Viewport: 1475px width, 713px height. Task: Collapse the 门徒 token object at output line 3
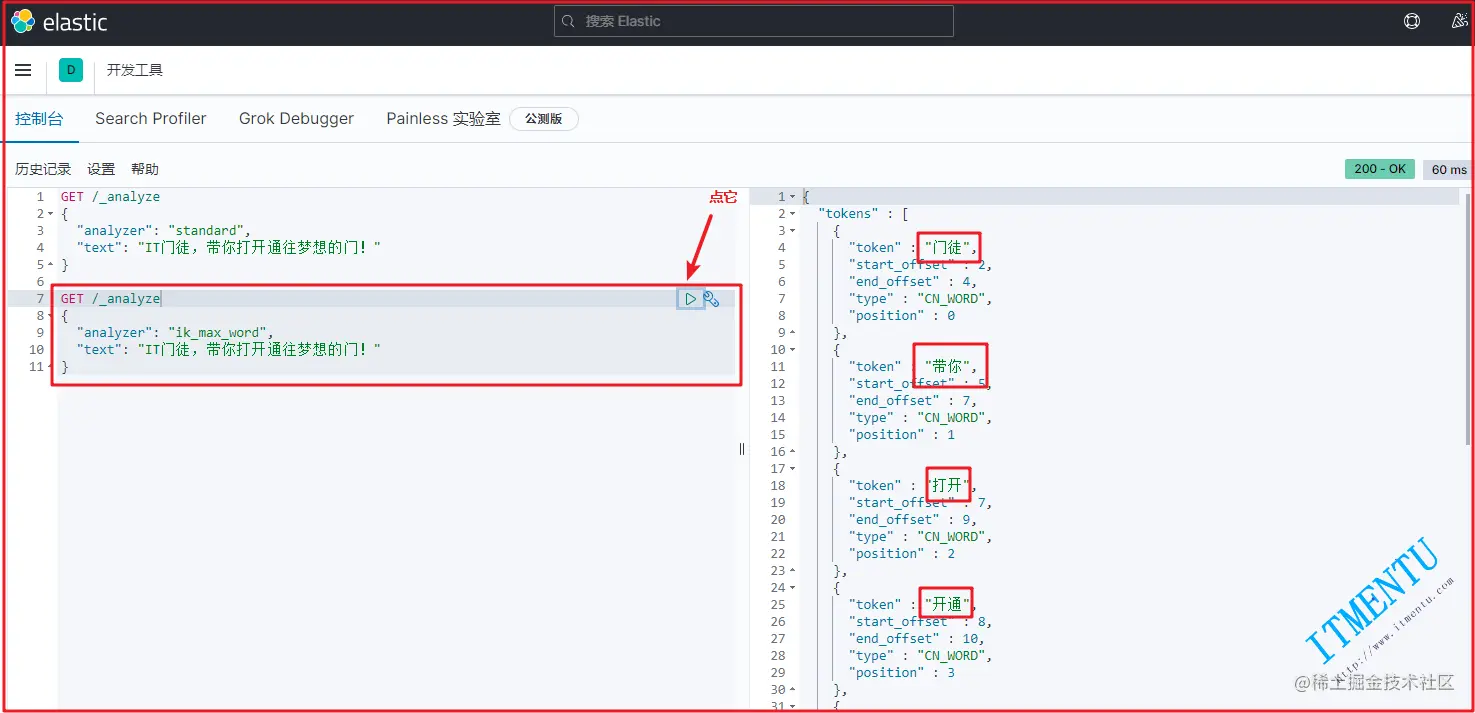[x=793, y=231]
